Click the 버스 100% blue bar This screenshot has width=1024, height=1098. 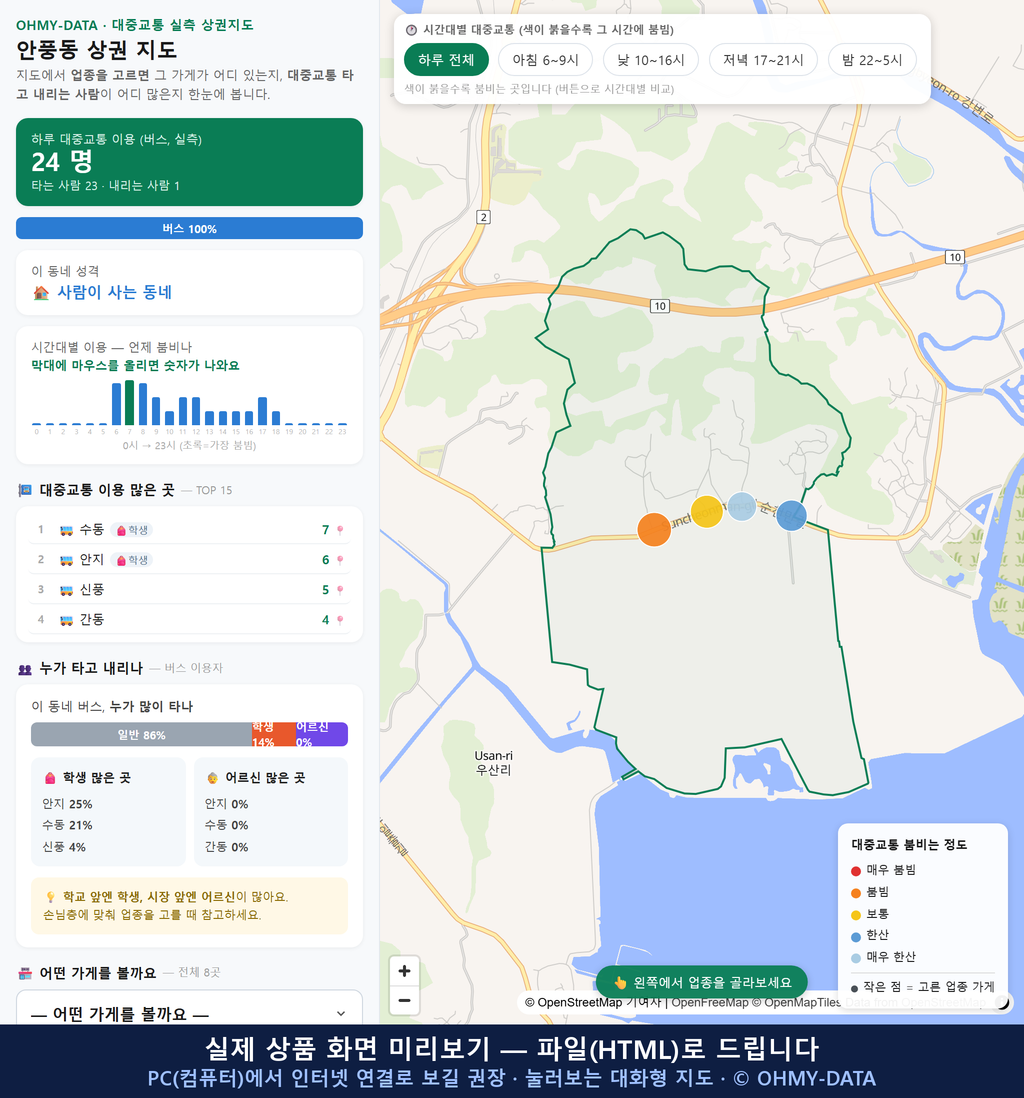[189, 228]
